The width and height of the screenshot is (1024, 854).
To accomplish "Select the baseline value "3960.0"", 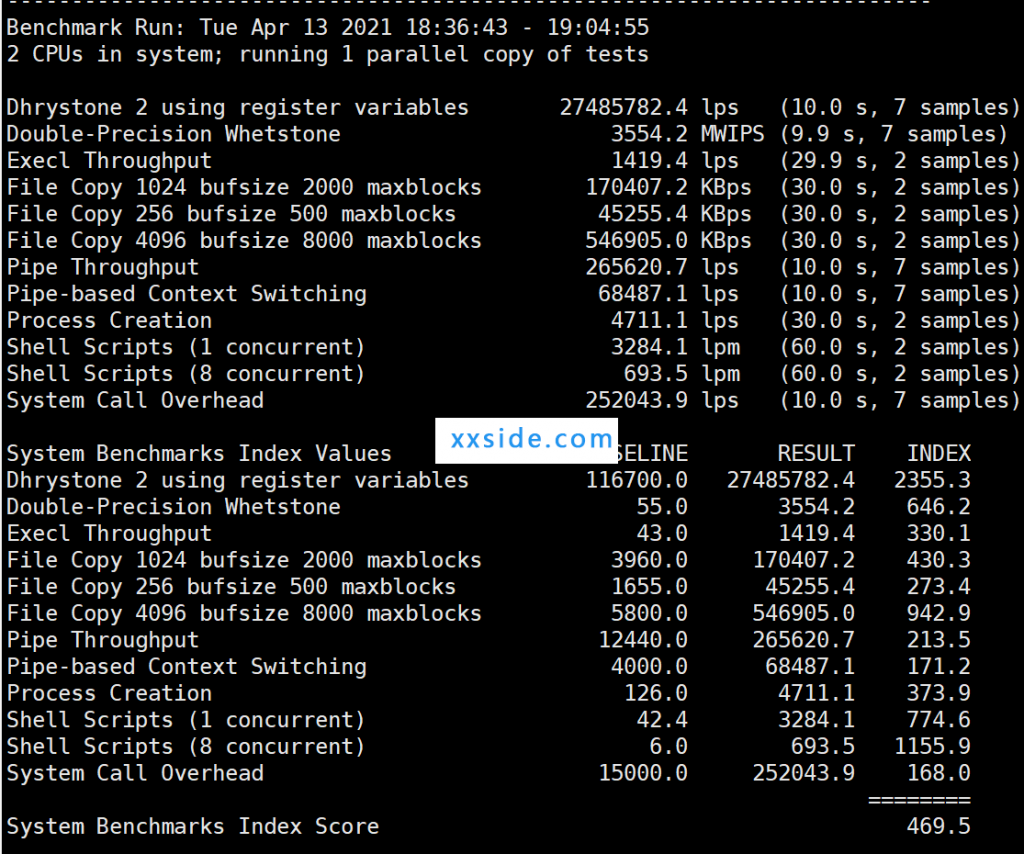I will (650, 560).
